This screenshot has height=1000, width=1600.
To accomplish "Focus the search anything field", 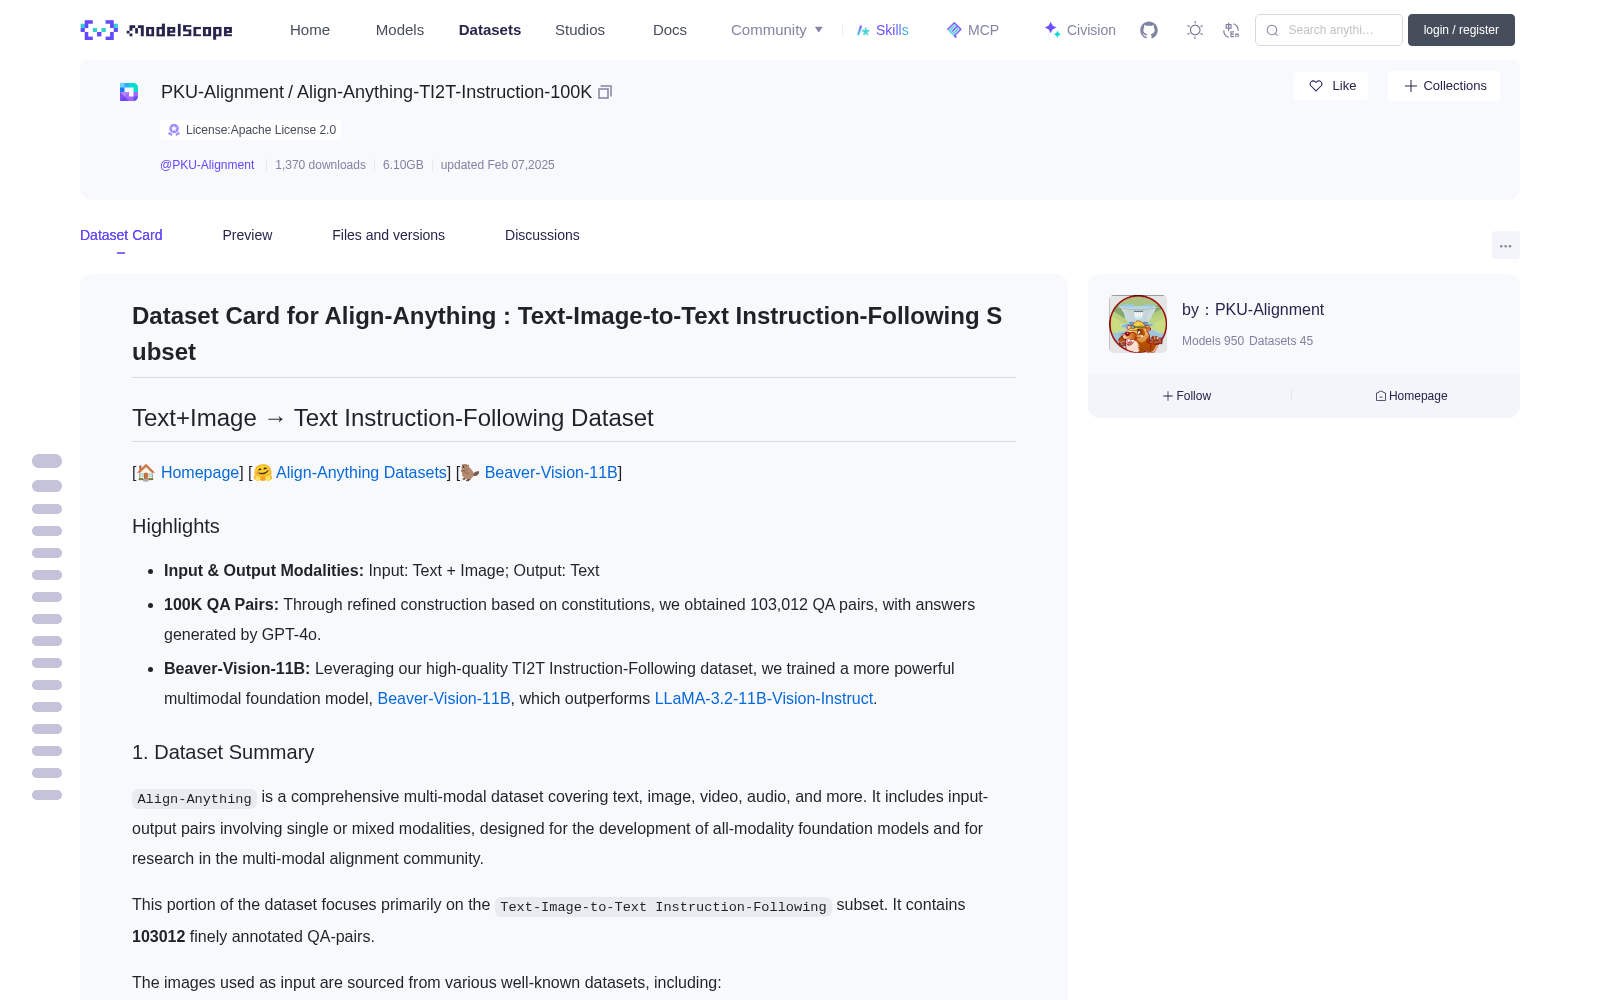I will 1329,30.
